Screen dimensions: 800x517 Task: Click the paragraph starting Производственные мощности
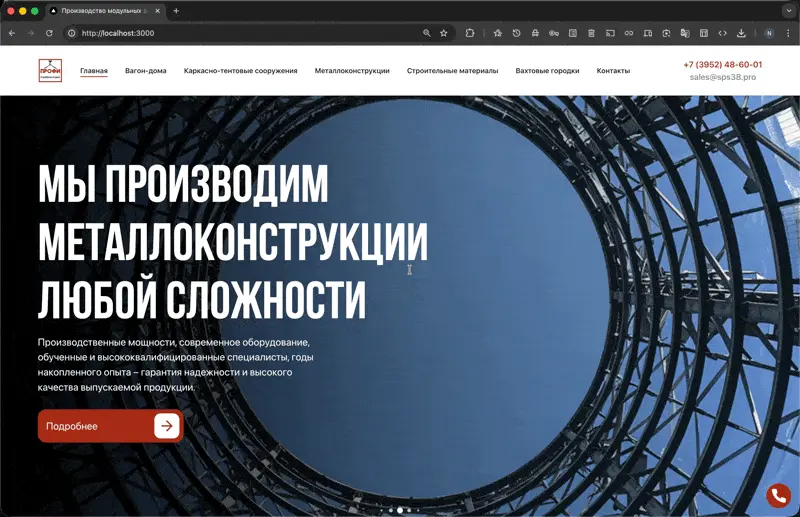175,364
